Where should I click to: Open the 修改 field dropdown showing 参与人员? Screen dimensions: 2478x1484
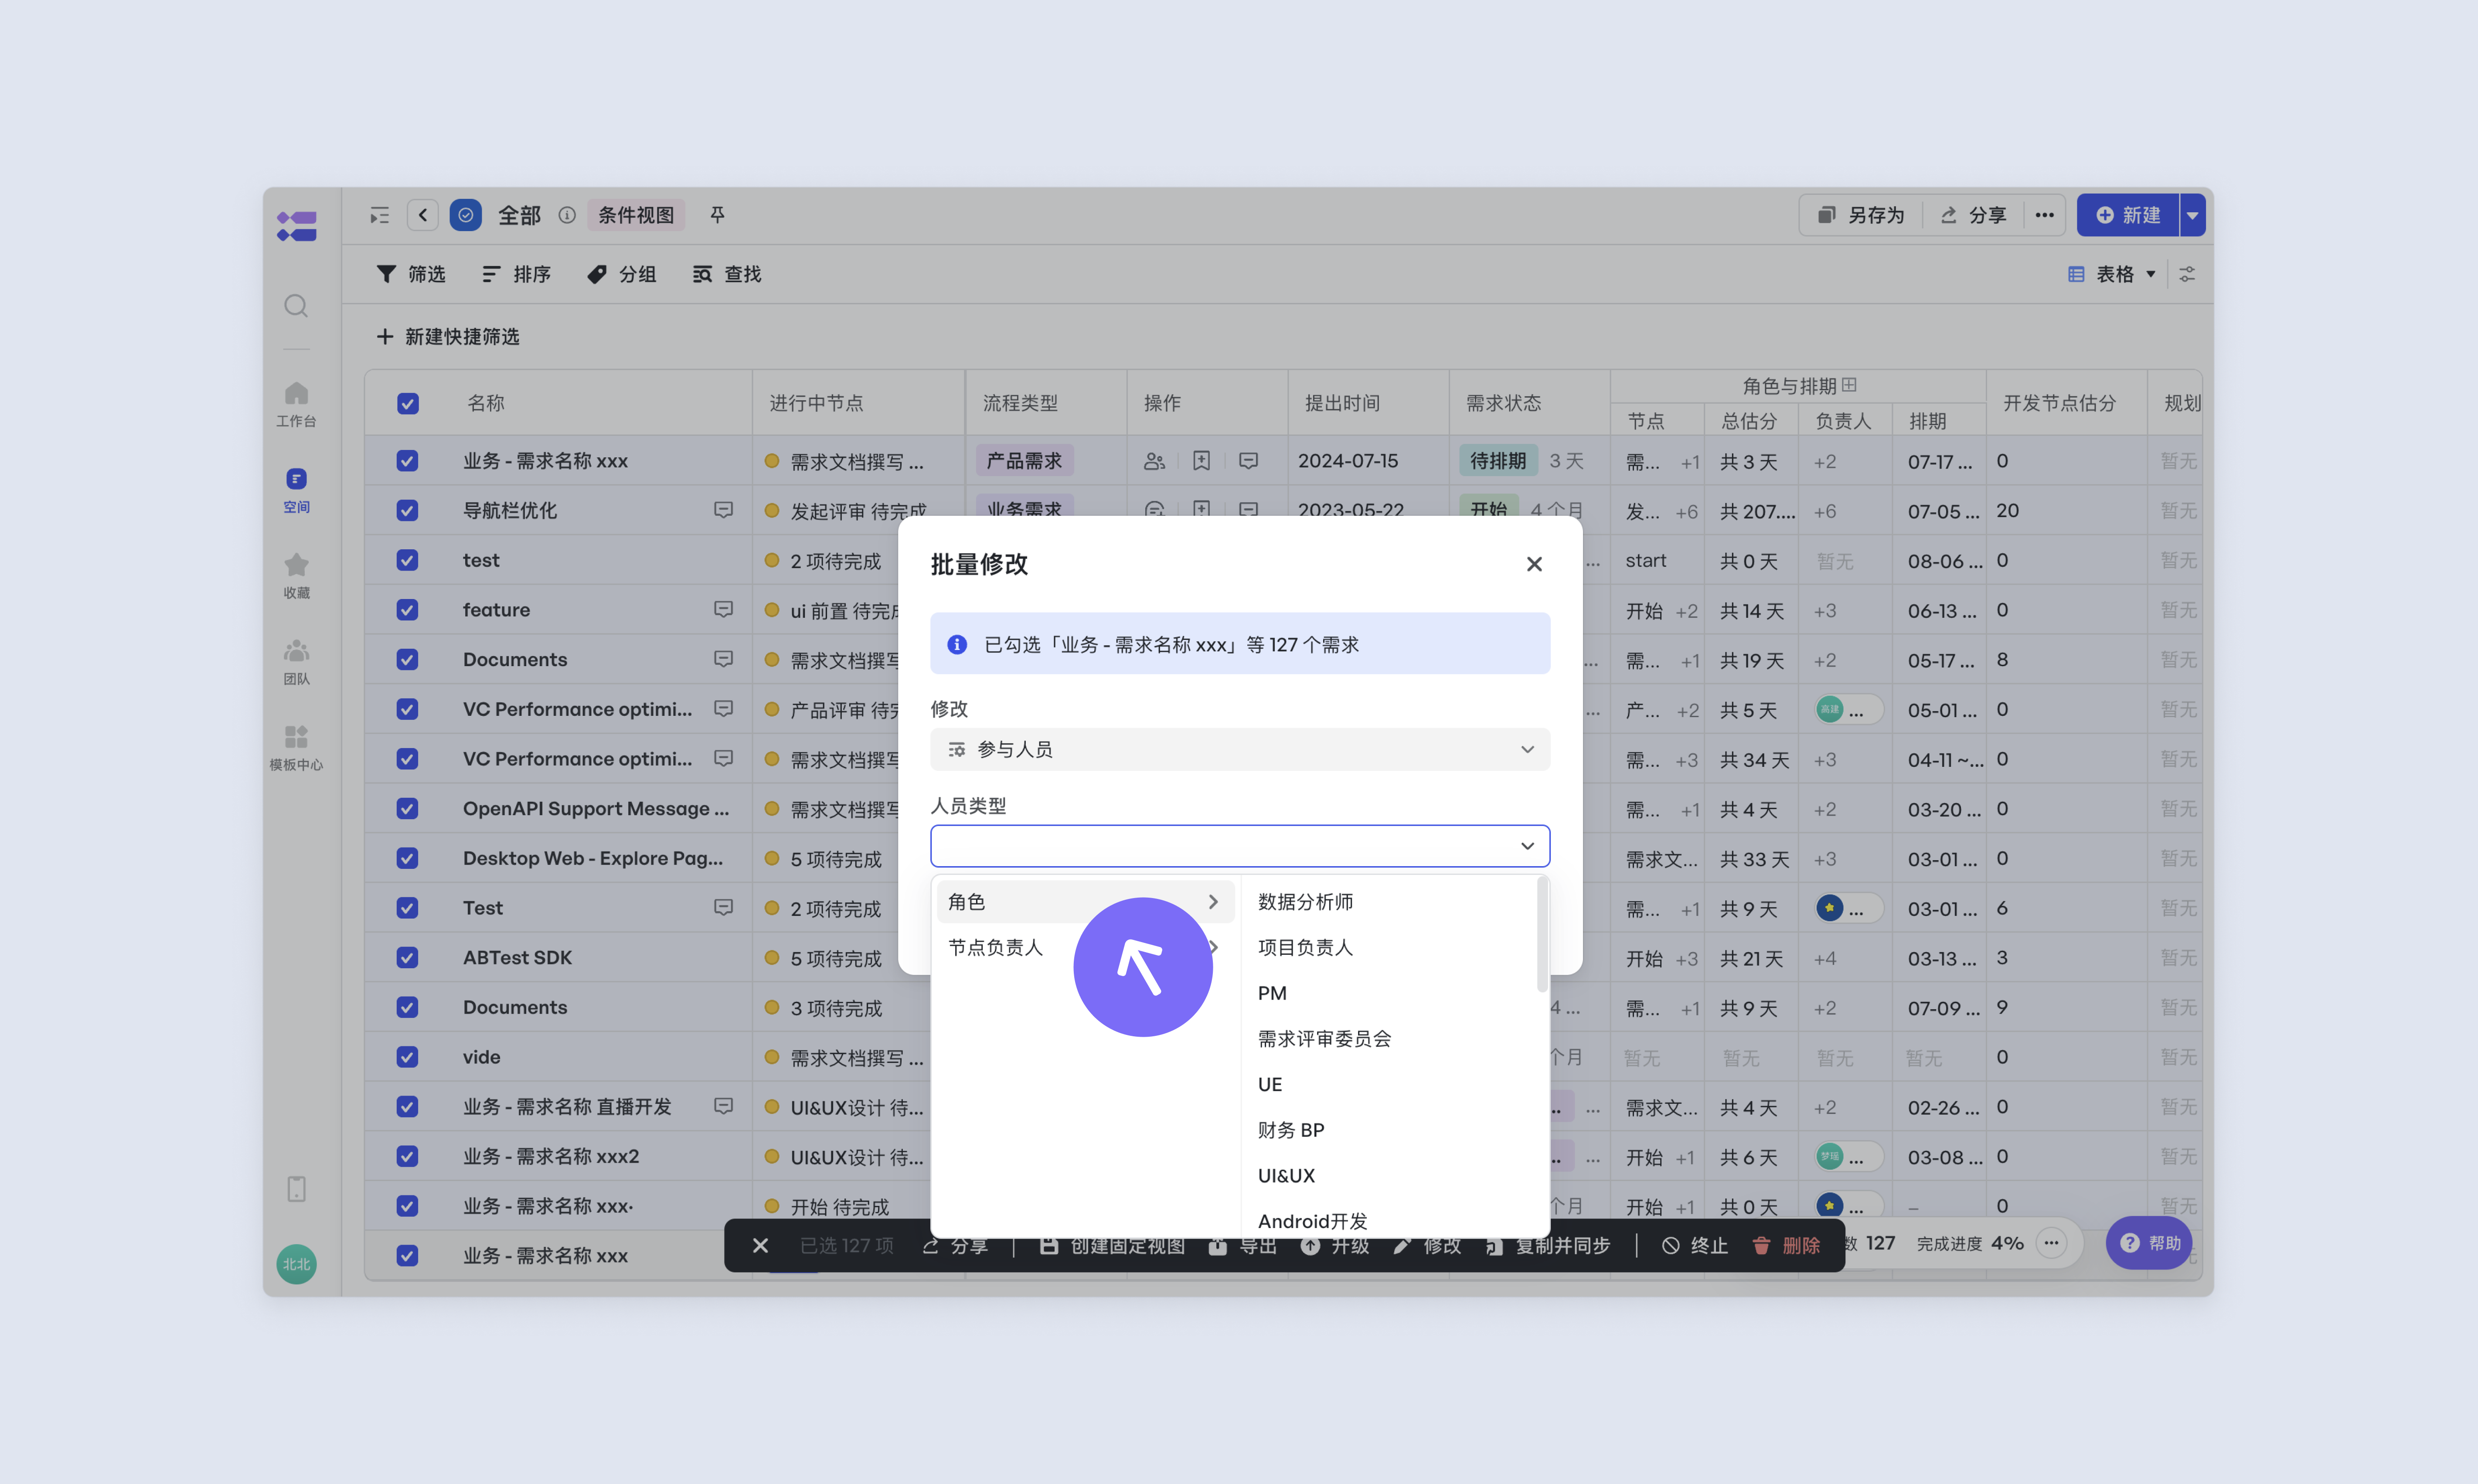tap(1240, 749)
